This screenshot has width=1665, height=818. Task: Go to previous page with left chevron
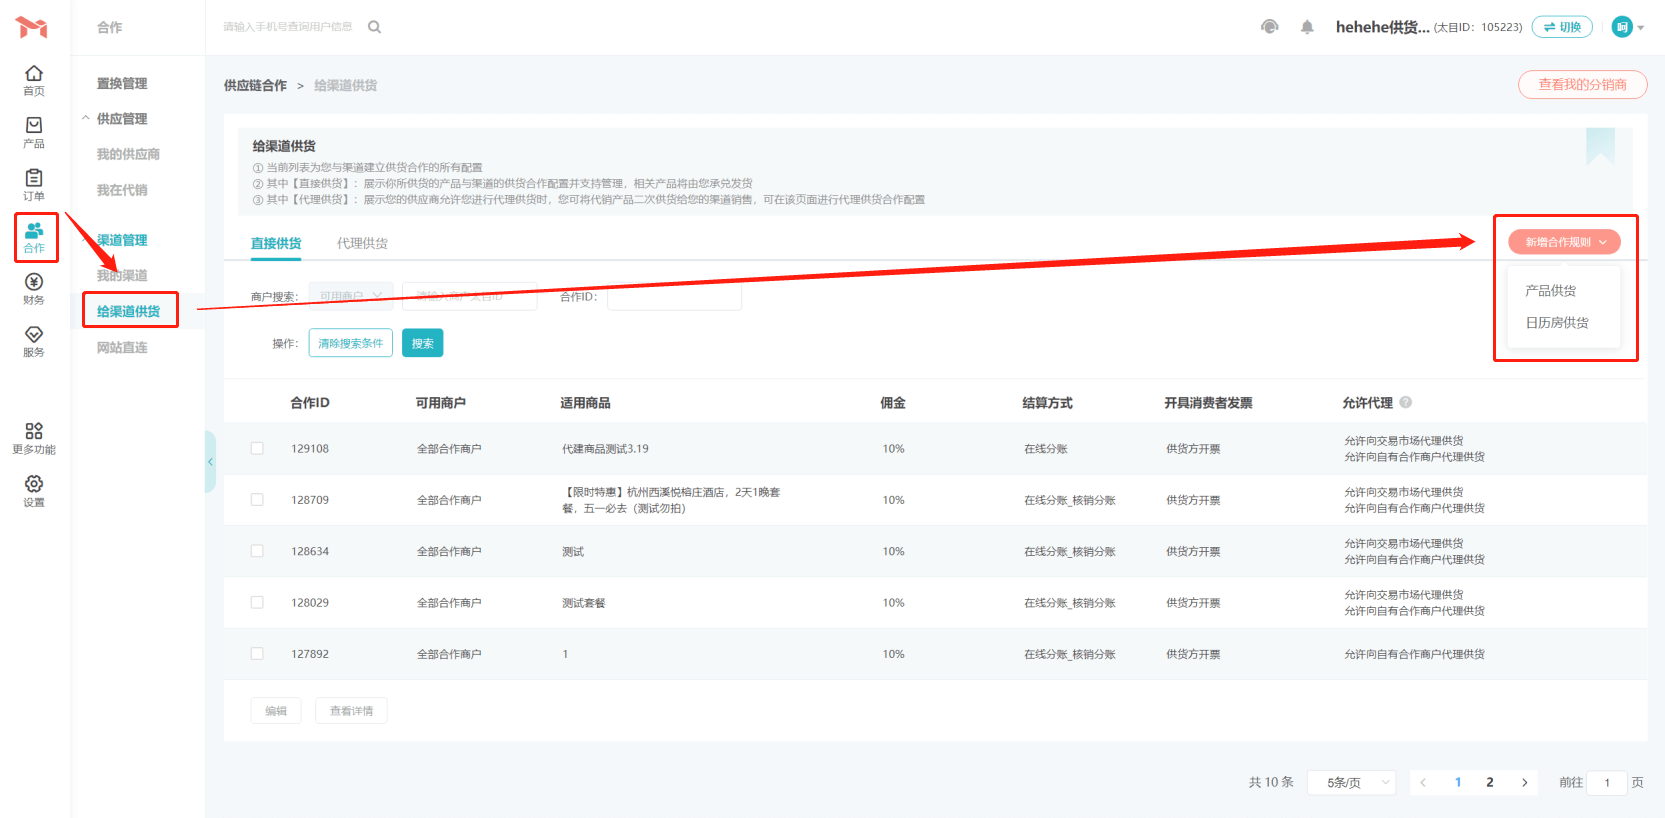pos(1423,782)
